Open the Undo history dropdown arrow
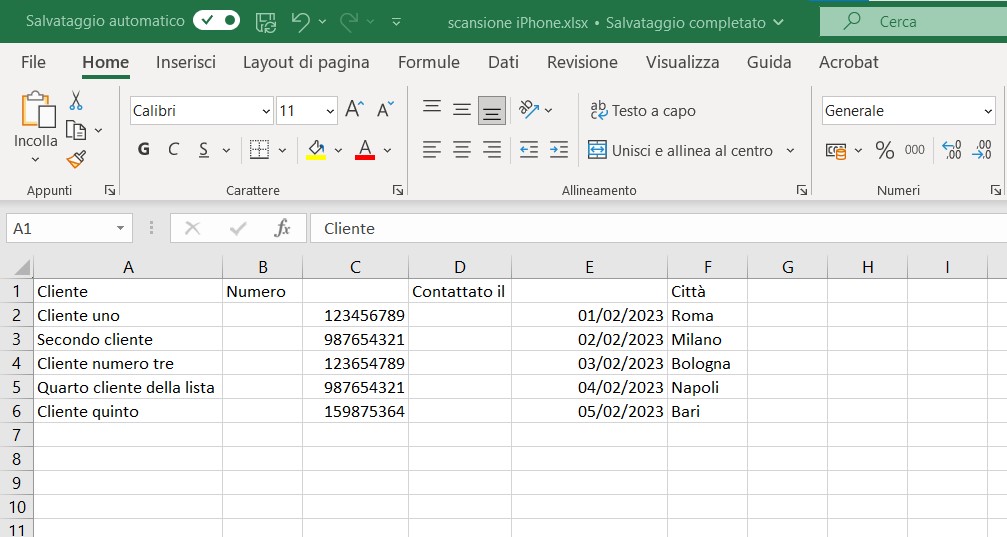Screen dimensions: 1007x537 pos(322,22)
